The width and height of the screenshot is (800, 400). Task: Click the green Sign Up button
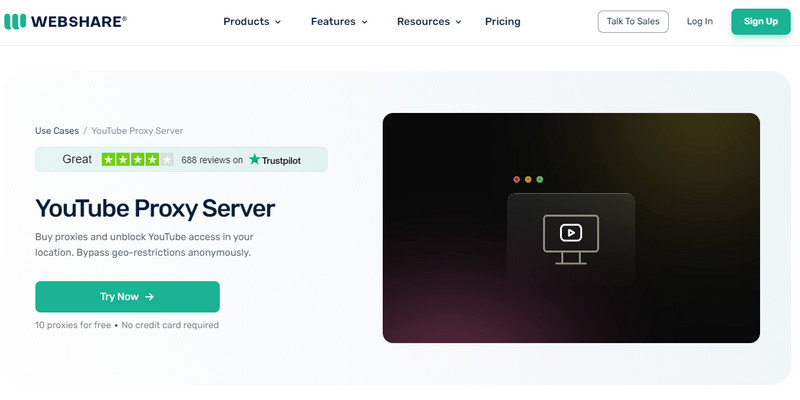[x=761, y=21]
